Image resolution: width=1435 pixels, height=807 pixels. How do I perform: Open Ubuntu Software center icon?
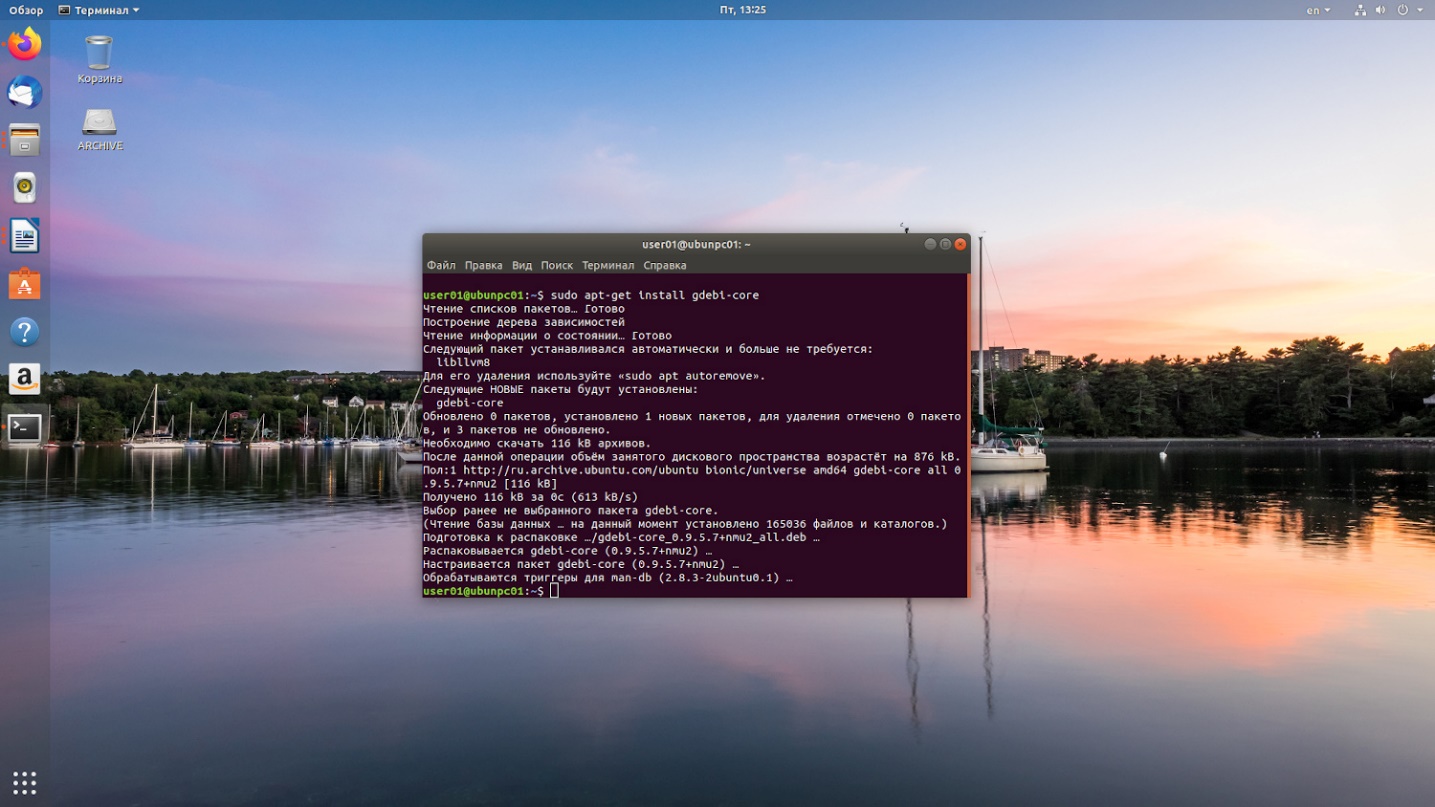[x=25, y=284]
